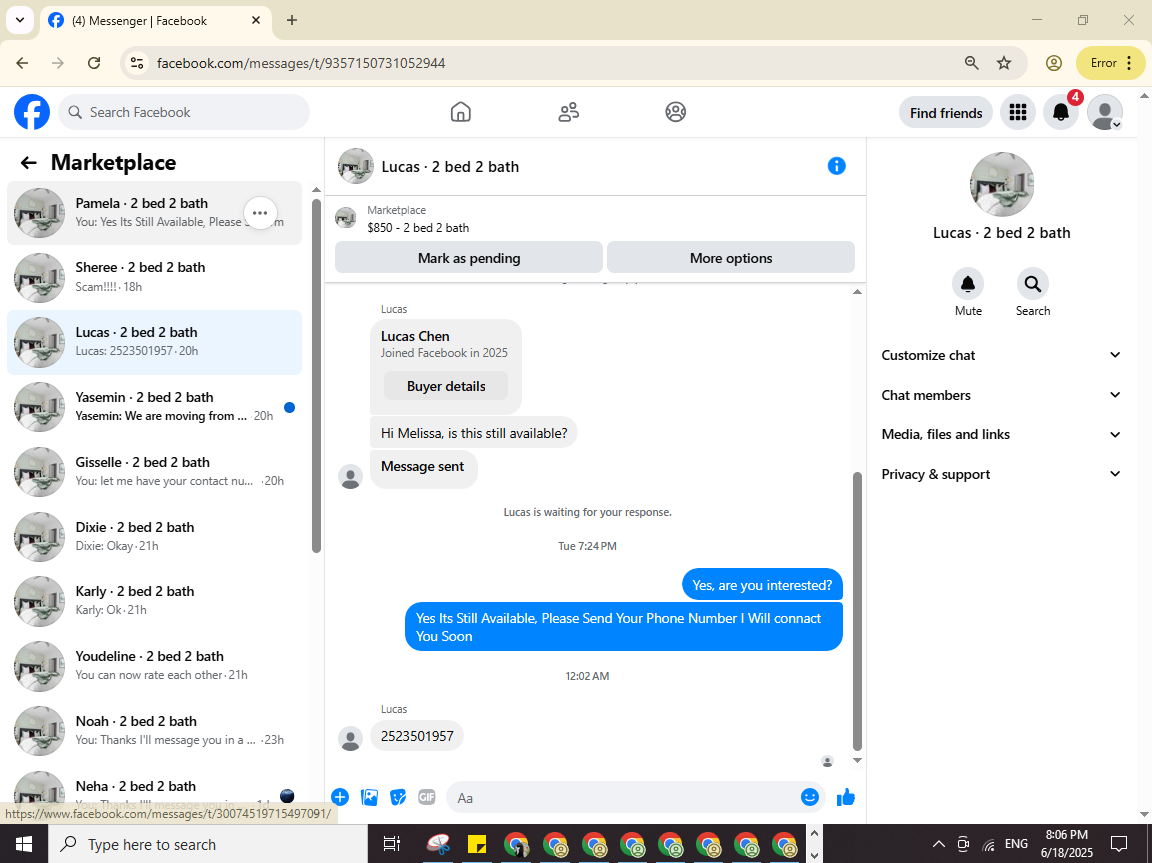Open Sheree conversation
The image size is (1152, 863).
(x=154, y=278)
